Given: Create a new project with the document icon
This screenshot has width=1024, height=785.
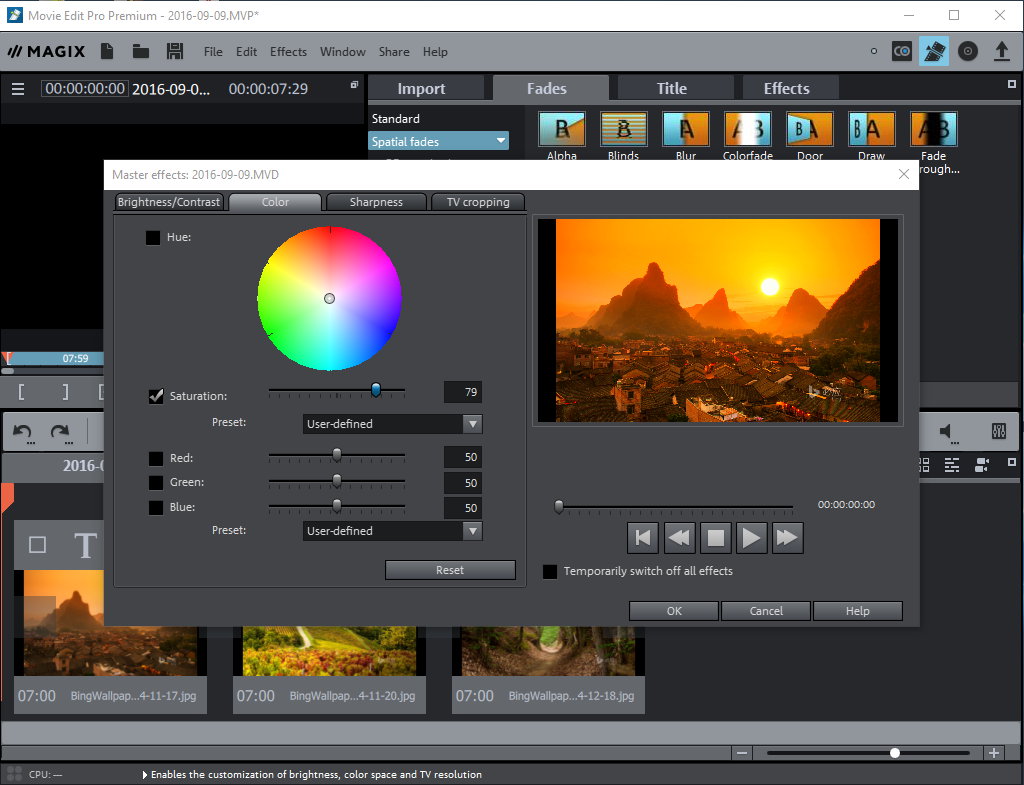Looking at the screenshot, I should [107, 52].
